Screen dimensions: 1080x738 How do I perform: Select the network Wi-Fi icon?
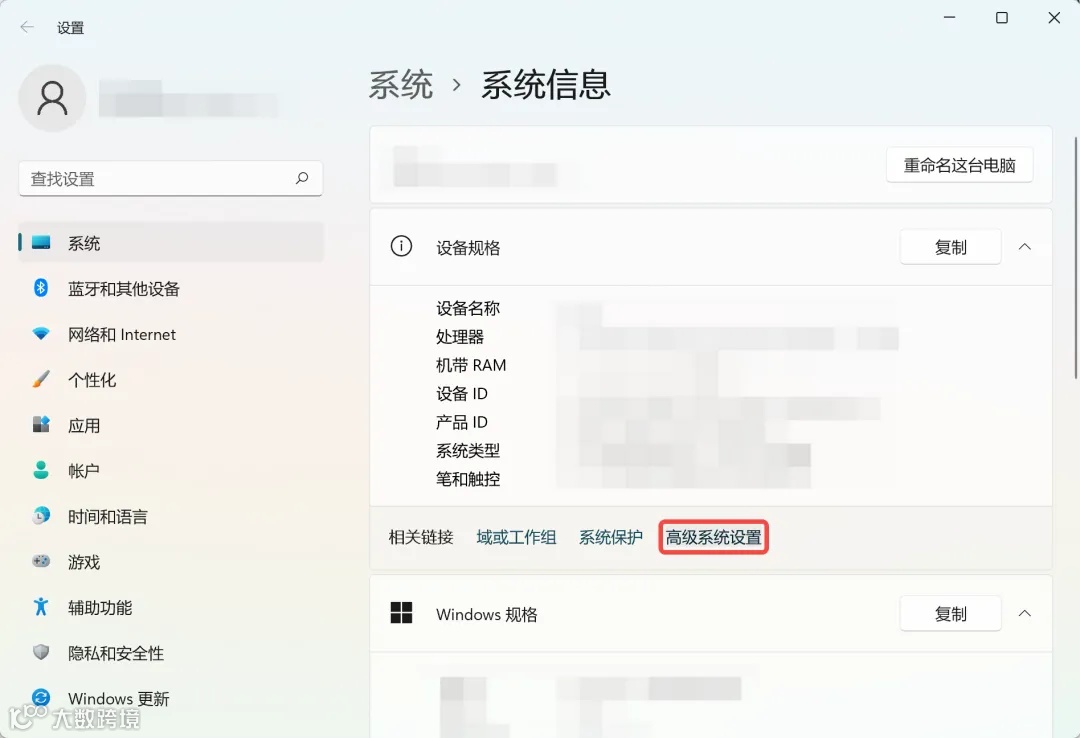[41, 334]
